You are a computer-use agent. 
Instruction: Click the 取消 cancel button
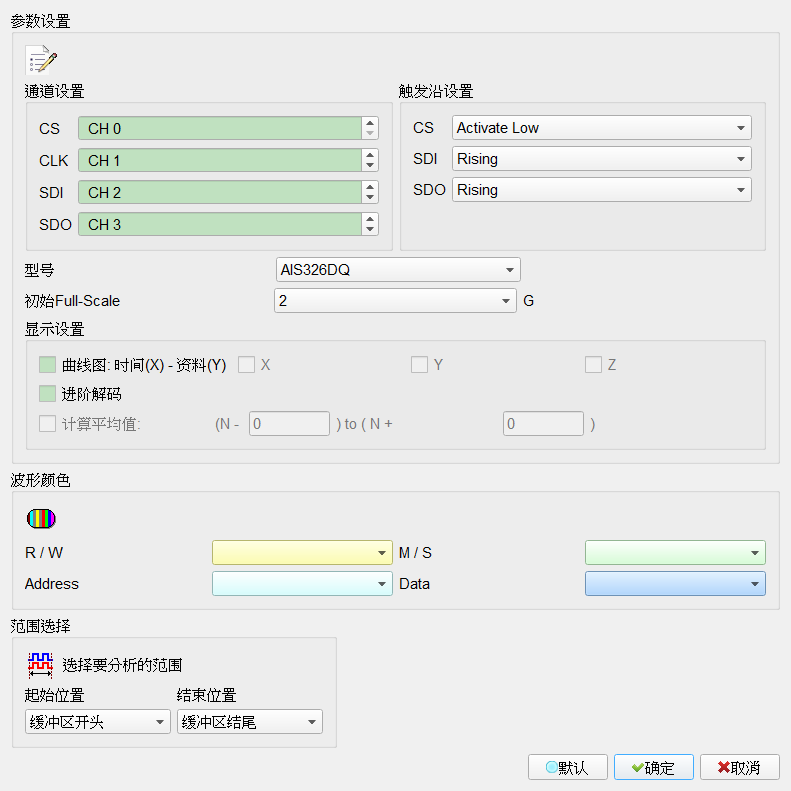click(x=740, y=767)
